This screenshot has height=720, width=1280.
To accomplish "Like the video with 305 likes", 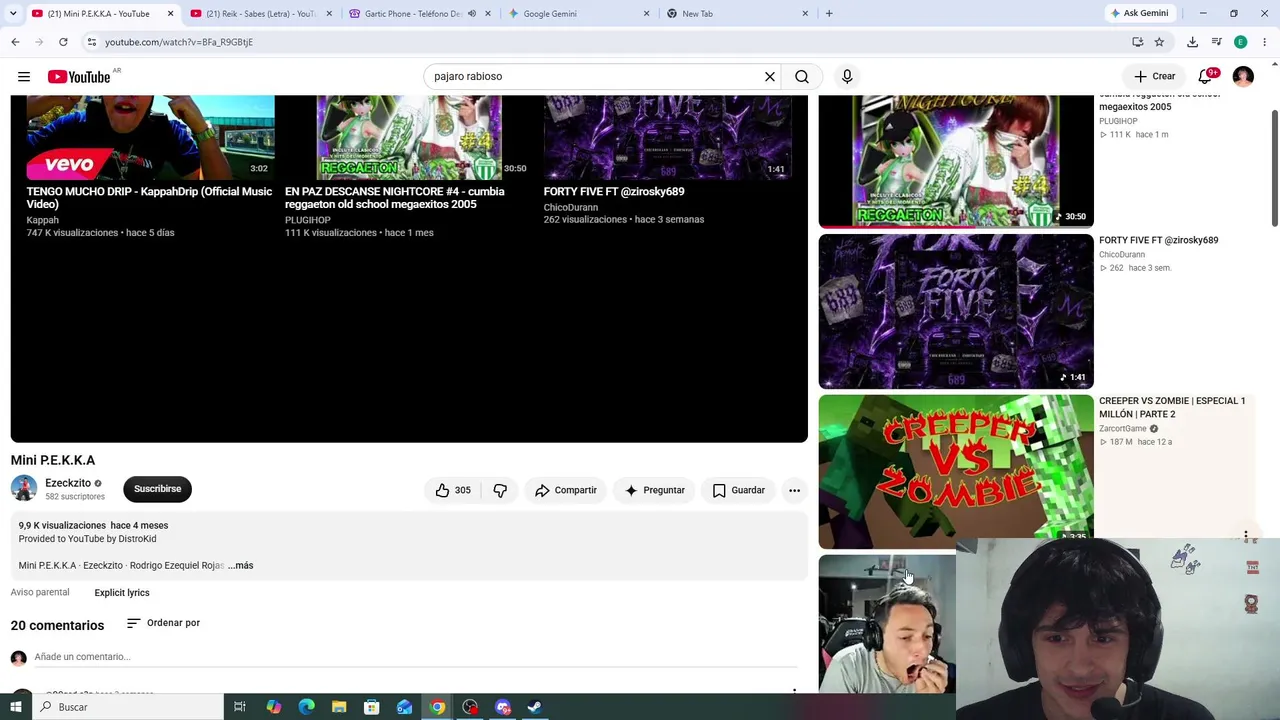I will (x=452, y=490).
